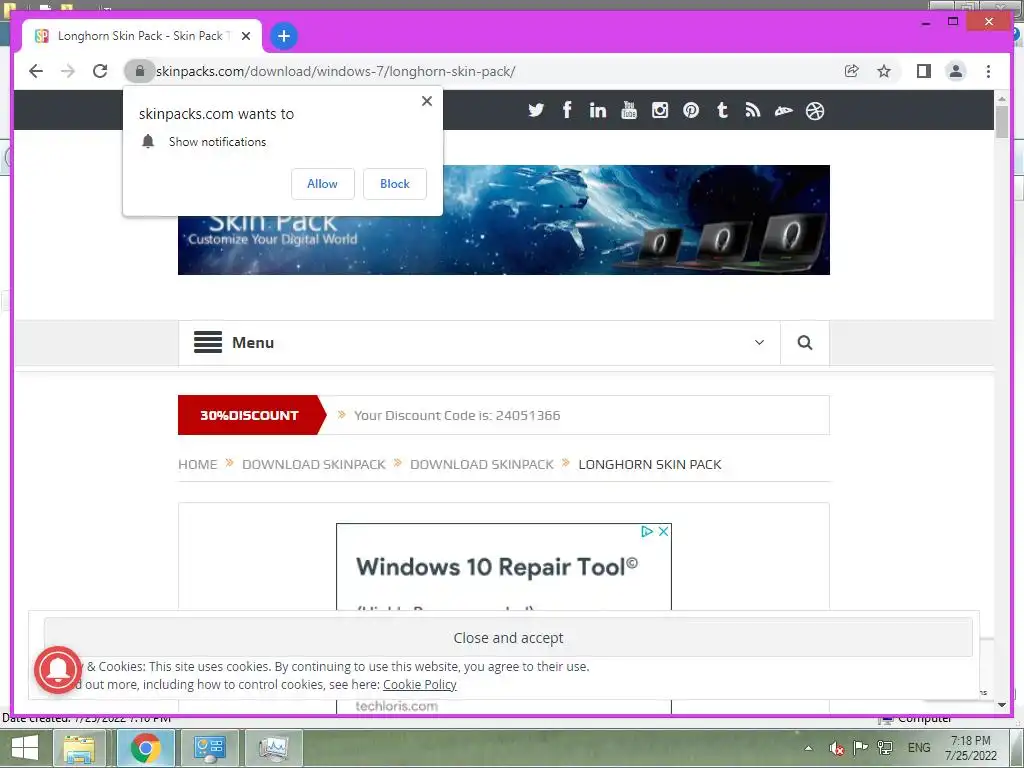Open the Instagram social link
The width and height of the screenshot is (1024, 768).
[660, 110]
